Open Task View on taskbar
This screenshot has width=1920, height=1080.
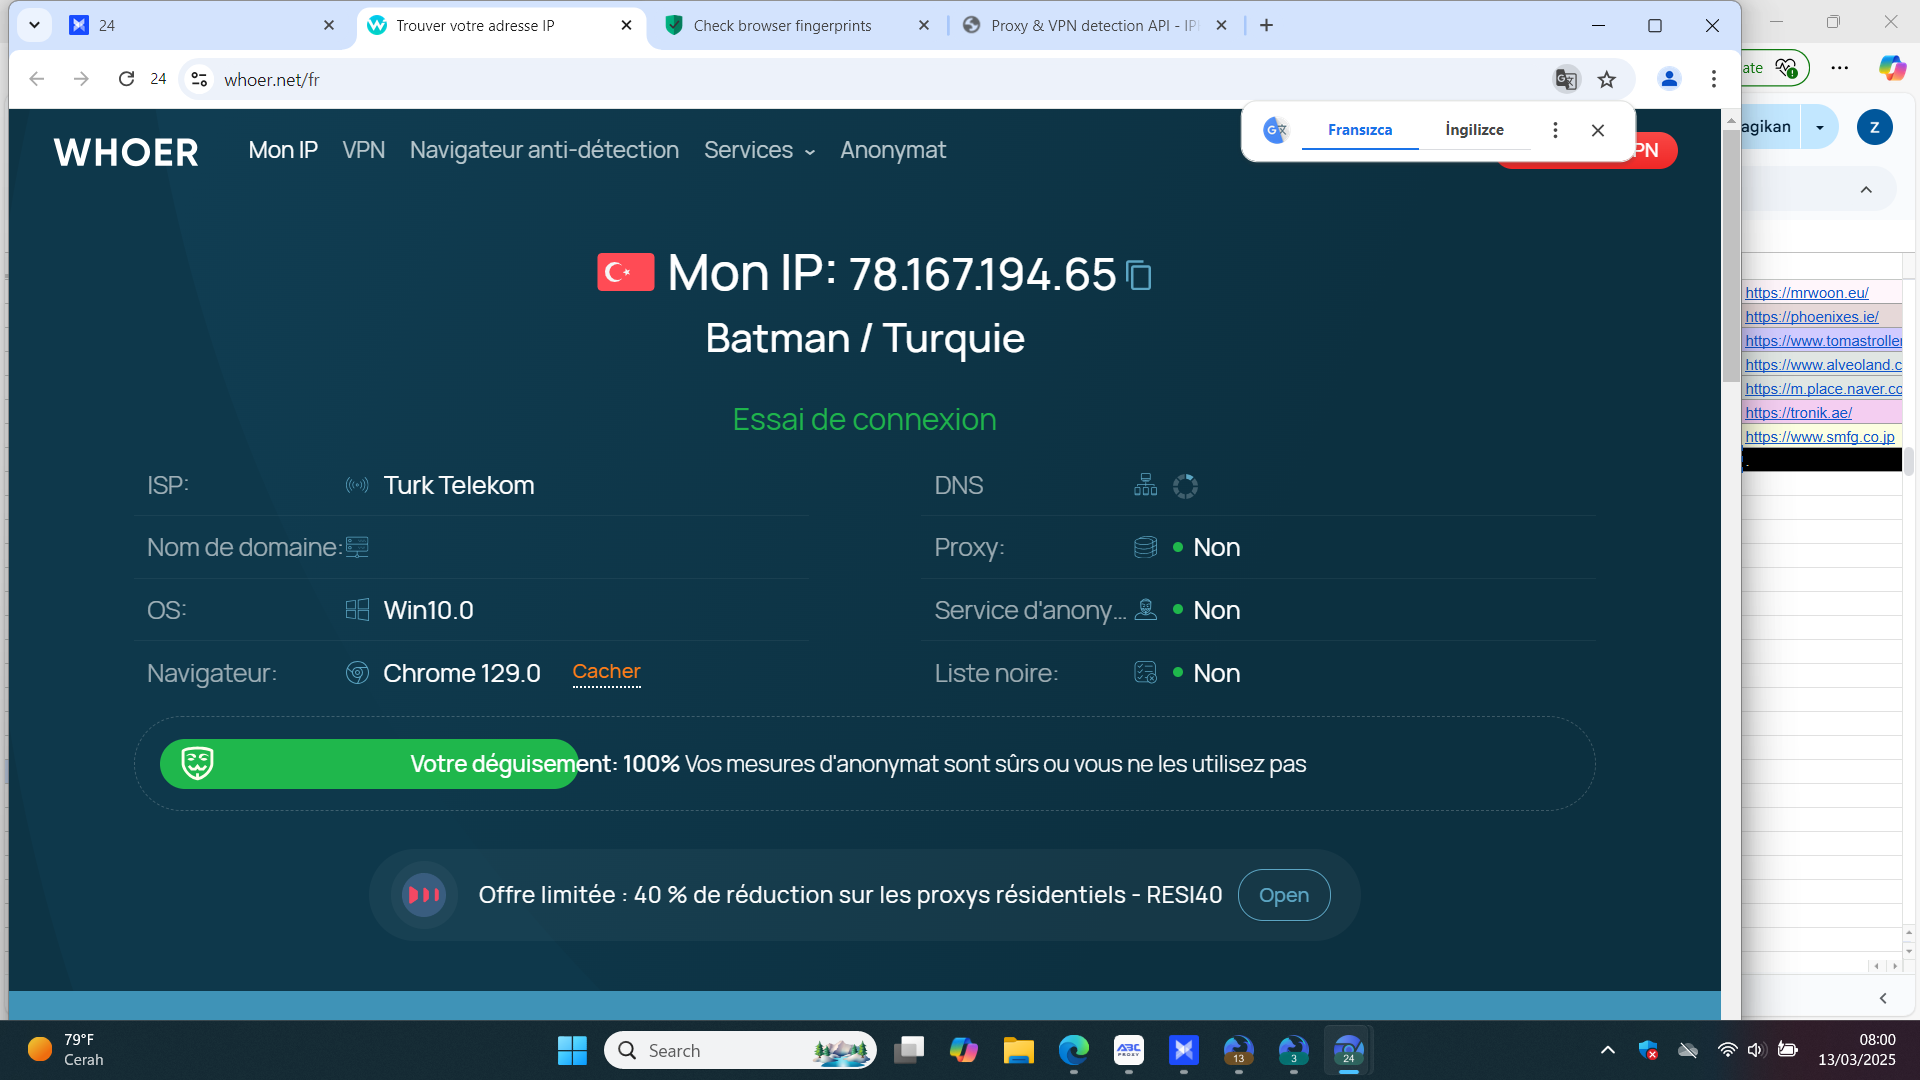pyautogui.click(x=909, y=1050)
